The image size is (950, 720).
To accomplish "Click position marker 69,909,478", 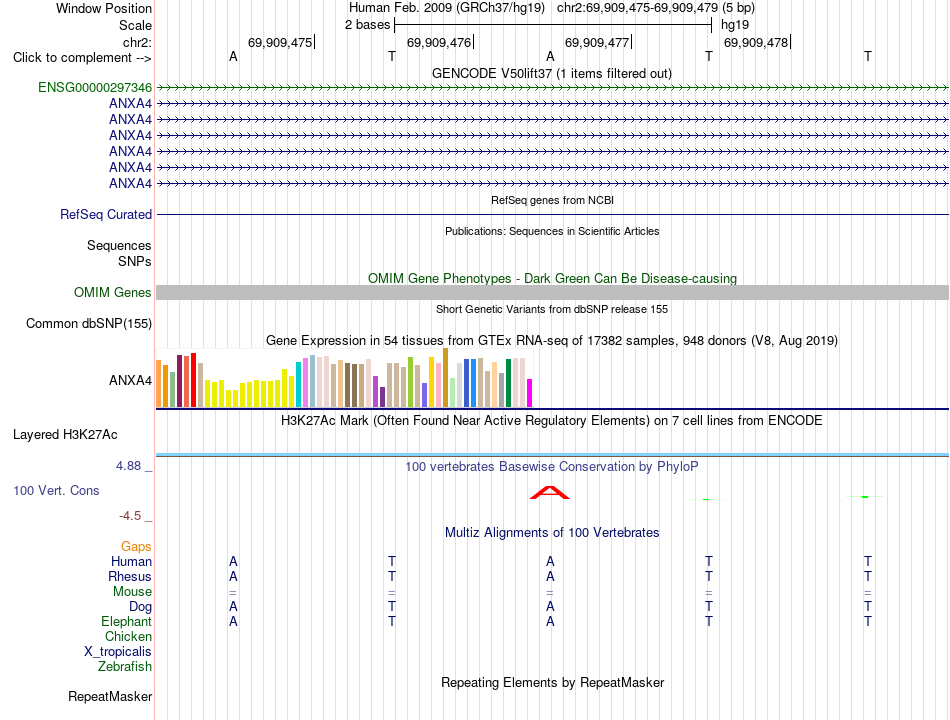I will (x=756, y=42).
